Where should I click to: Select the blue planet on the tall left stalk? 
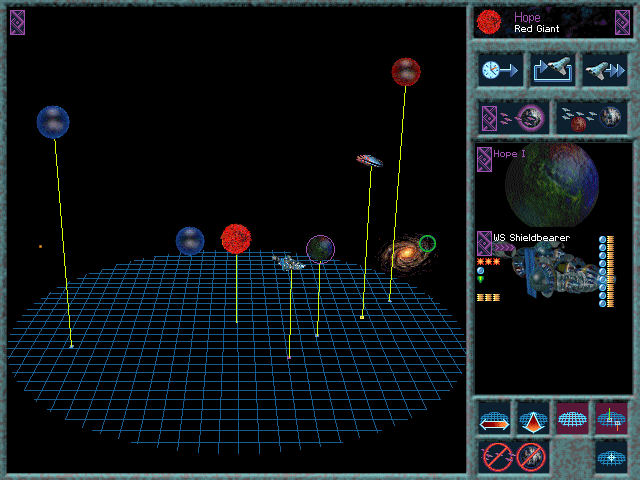(x=53, y=122)
